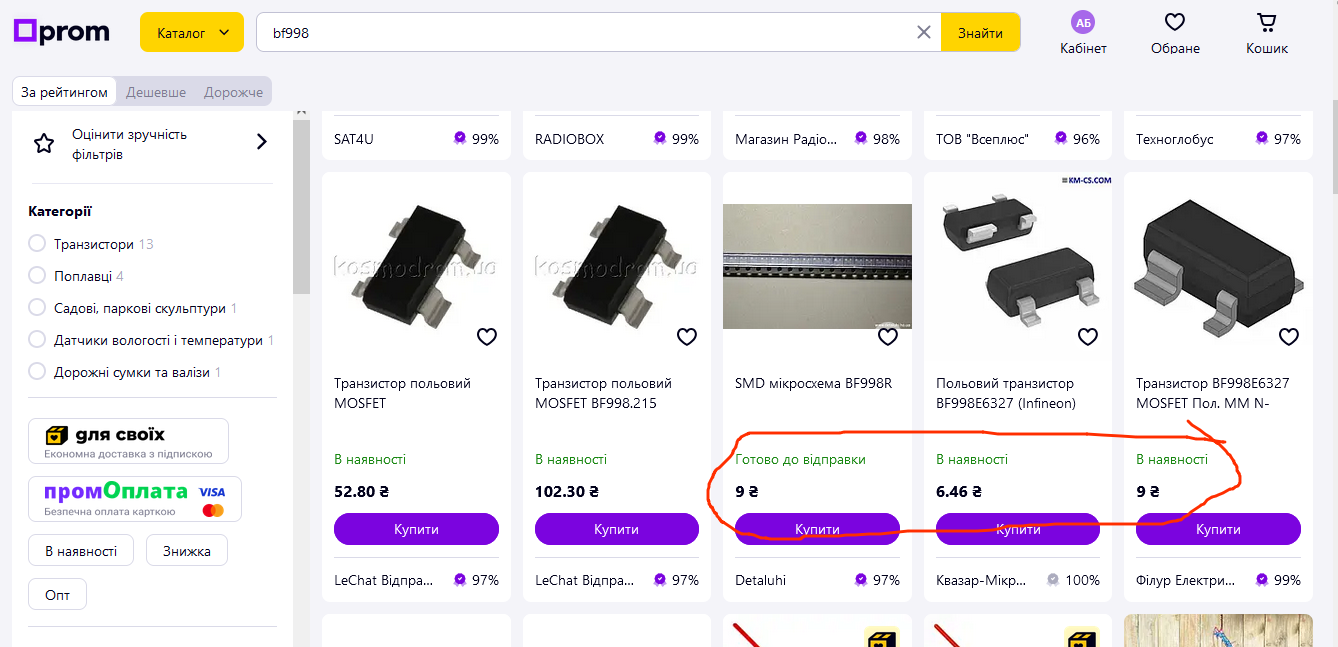This screenshot has width=1338, height=647.
Task: Choose Датчики вологості і температури category
Action: click(x=37, y=340)
